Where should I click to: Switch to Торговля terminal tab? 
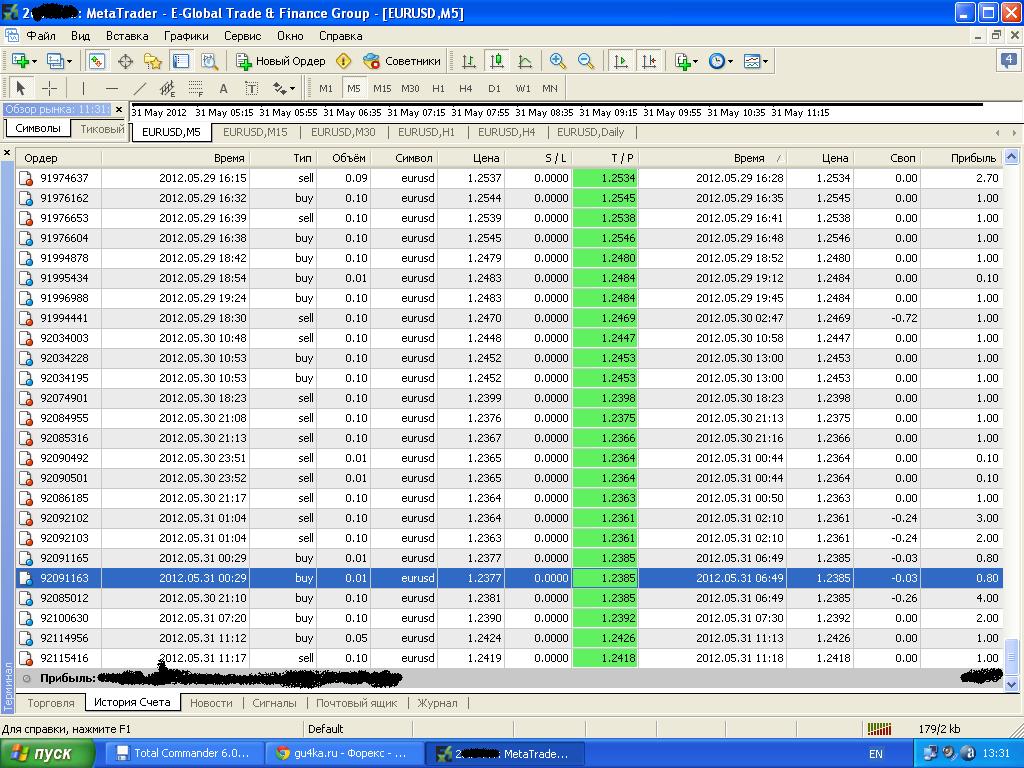click(51, 703)
